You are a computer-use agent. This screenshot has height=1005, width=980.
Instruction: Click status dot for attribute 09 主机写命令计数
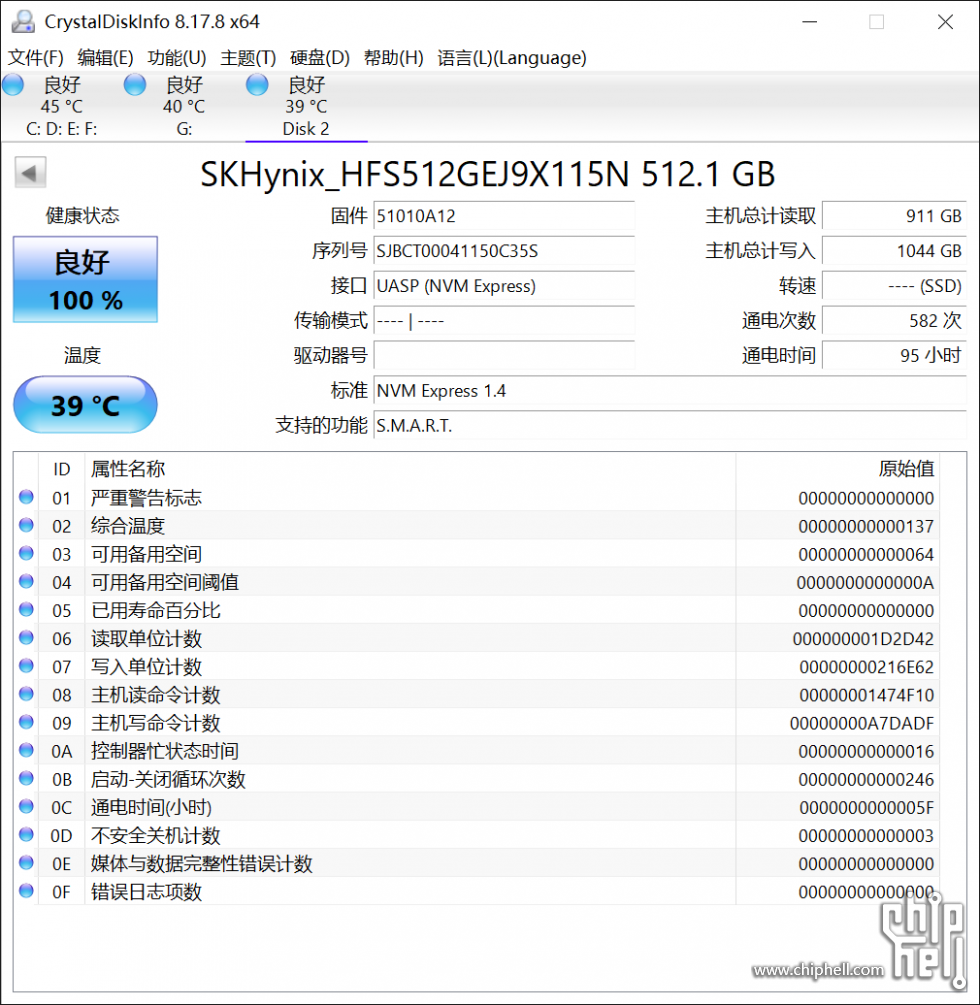coord(26,722)
